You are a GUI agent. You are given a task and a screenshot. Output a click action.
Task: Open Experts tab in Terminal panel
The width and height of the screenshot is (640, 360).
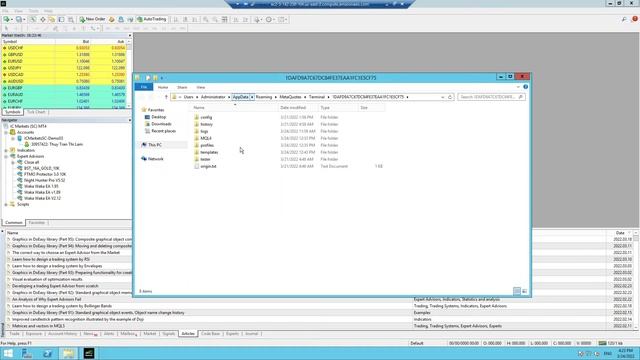coord(232,334)
